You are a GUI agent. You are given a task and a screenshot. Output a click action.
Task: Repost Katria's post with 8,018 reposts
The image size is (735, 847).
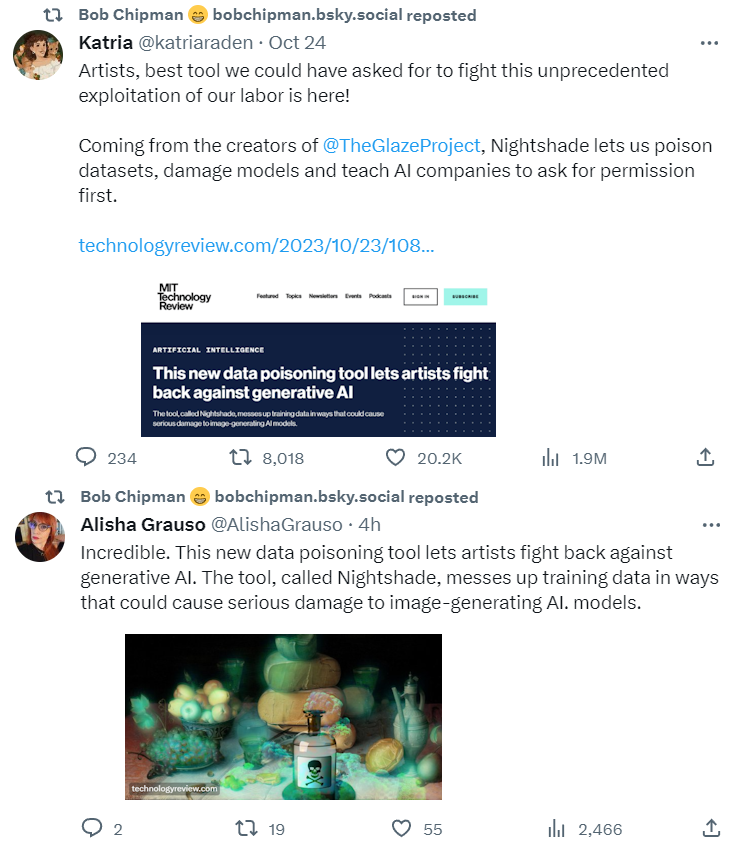pyautogui.click(x=240, y=458)
